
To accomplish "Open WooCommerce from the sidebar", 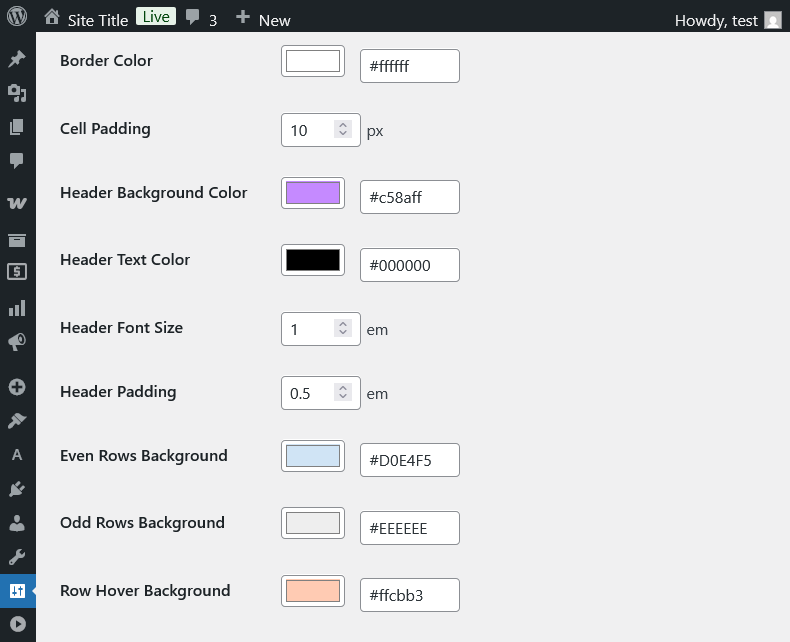I will click(x=17, y=203).
